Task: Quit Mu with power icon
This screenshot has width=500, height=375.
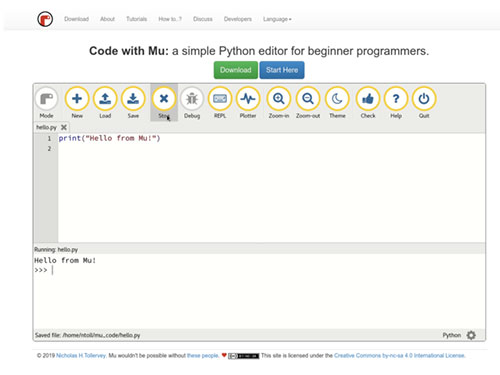Action: tap(424, 99)
